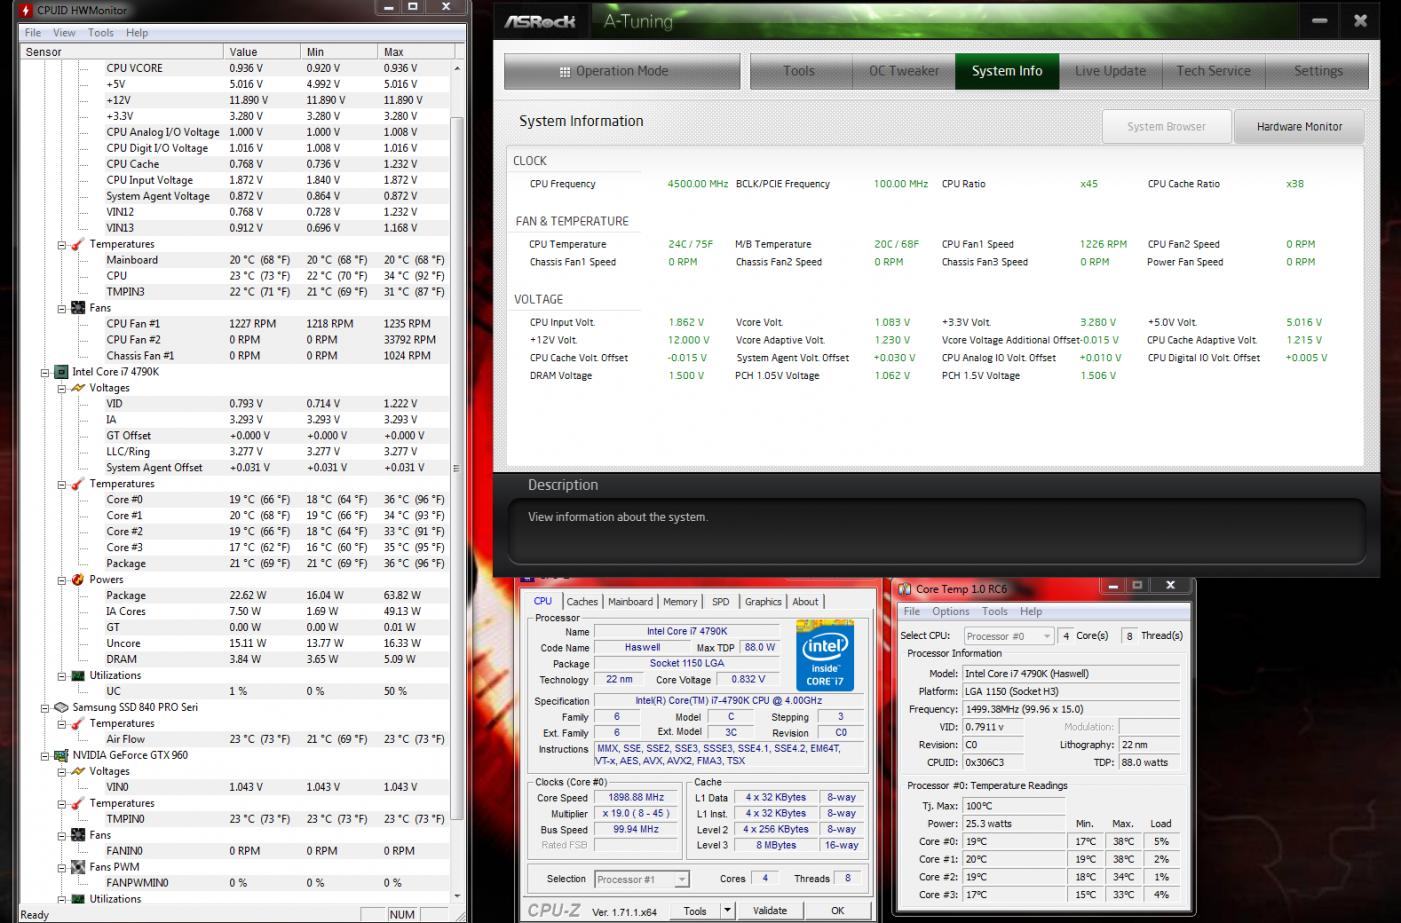
Task: Switch to OC Tweaker tab
Action: (x=904, y=71)
